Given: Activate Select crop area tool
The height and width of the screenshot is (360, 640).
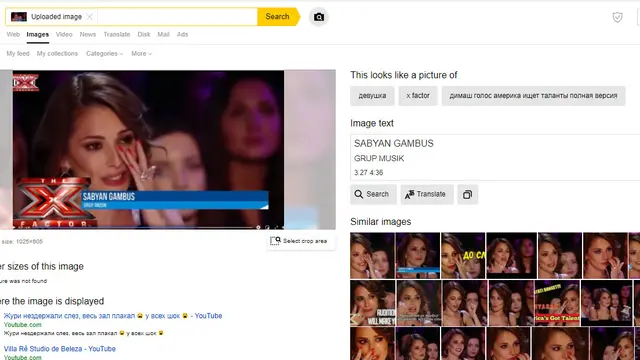Looking at the screenshot, I should click(300, 241).
